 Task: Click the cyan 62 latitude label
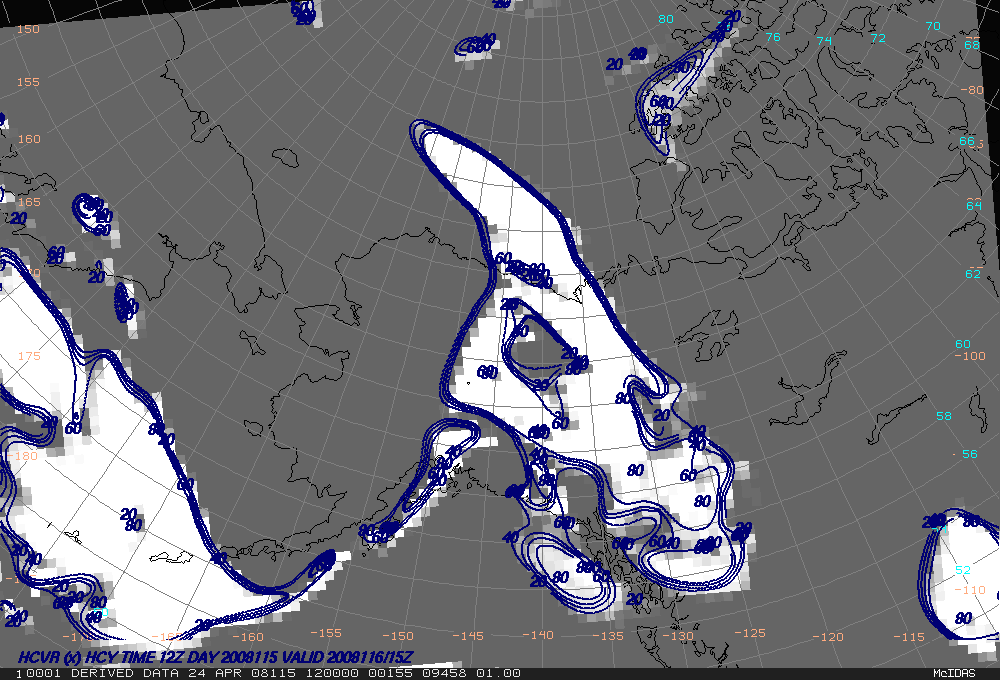coord(973,274)
